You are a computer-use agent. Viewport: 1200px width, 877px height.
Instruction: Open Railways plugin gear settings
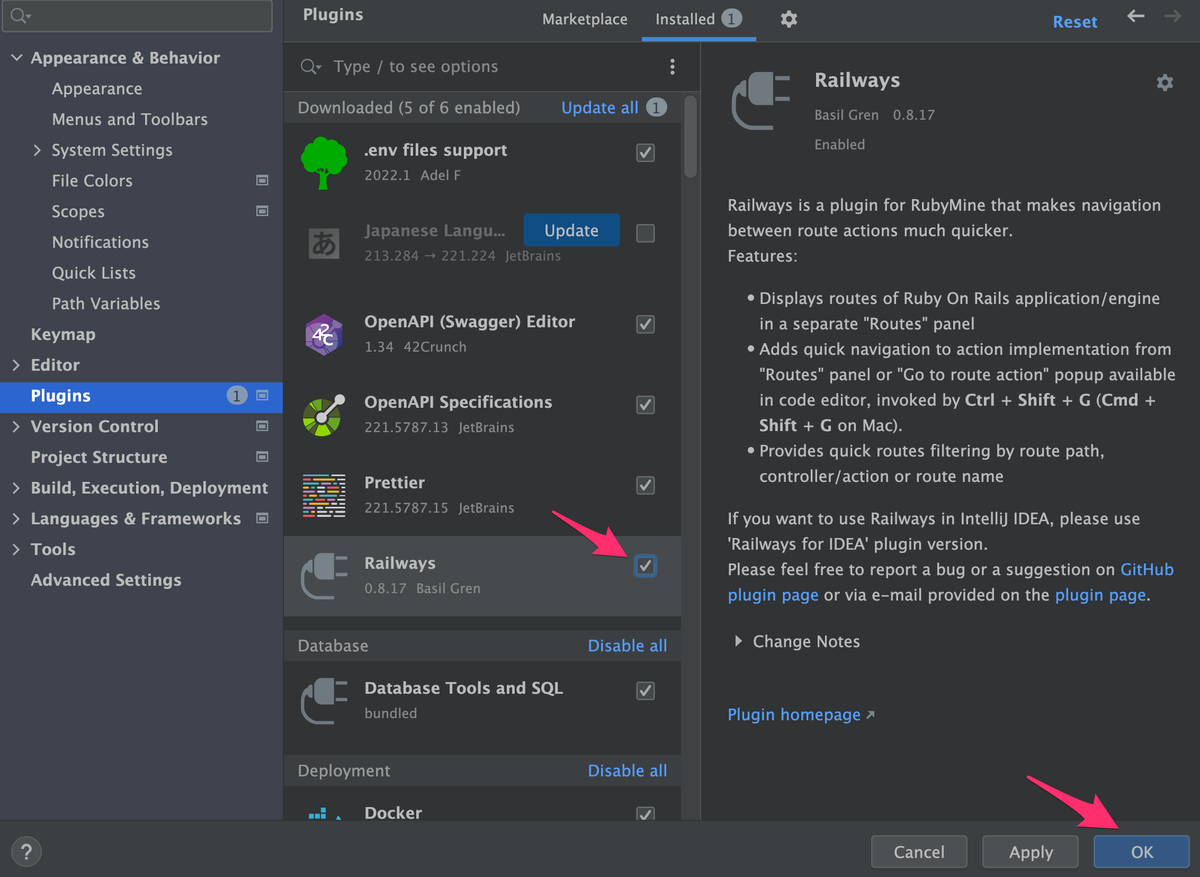1165,83
